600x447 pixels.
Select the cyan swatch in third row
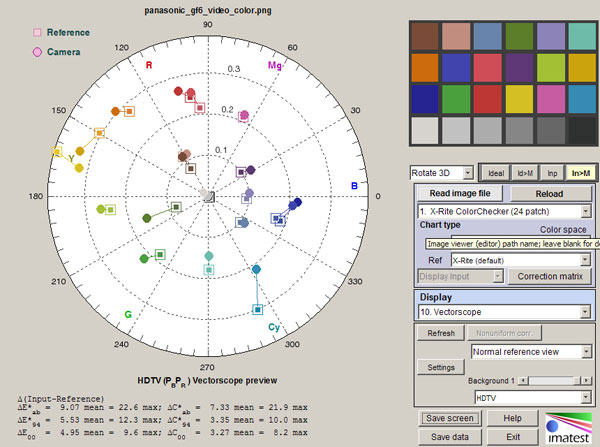pos(582,99)
